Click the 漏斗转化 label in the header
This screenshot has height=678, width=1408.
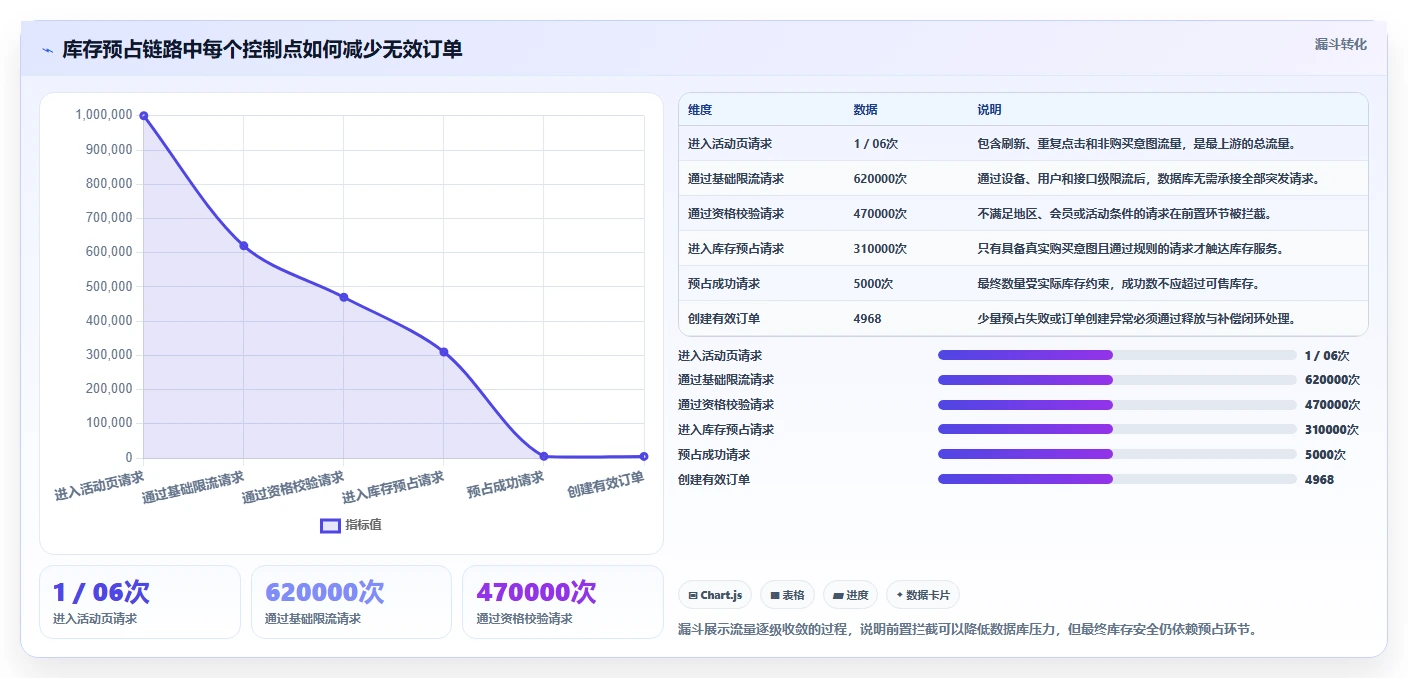tap(1340, 45)
